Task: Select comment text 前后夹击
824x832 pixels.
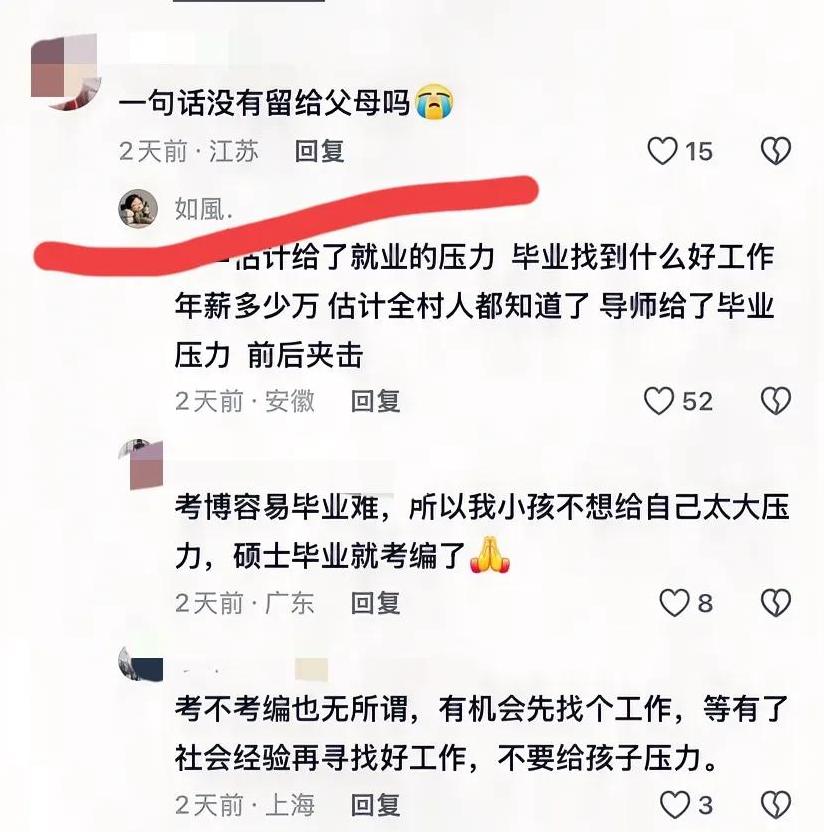Action: (306, 356)
